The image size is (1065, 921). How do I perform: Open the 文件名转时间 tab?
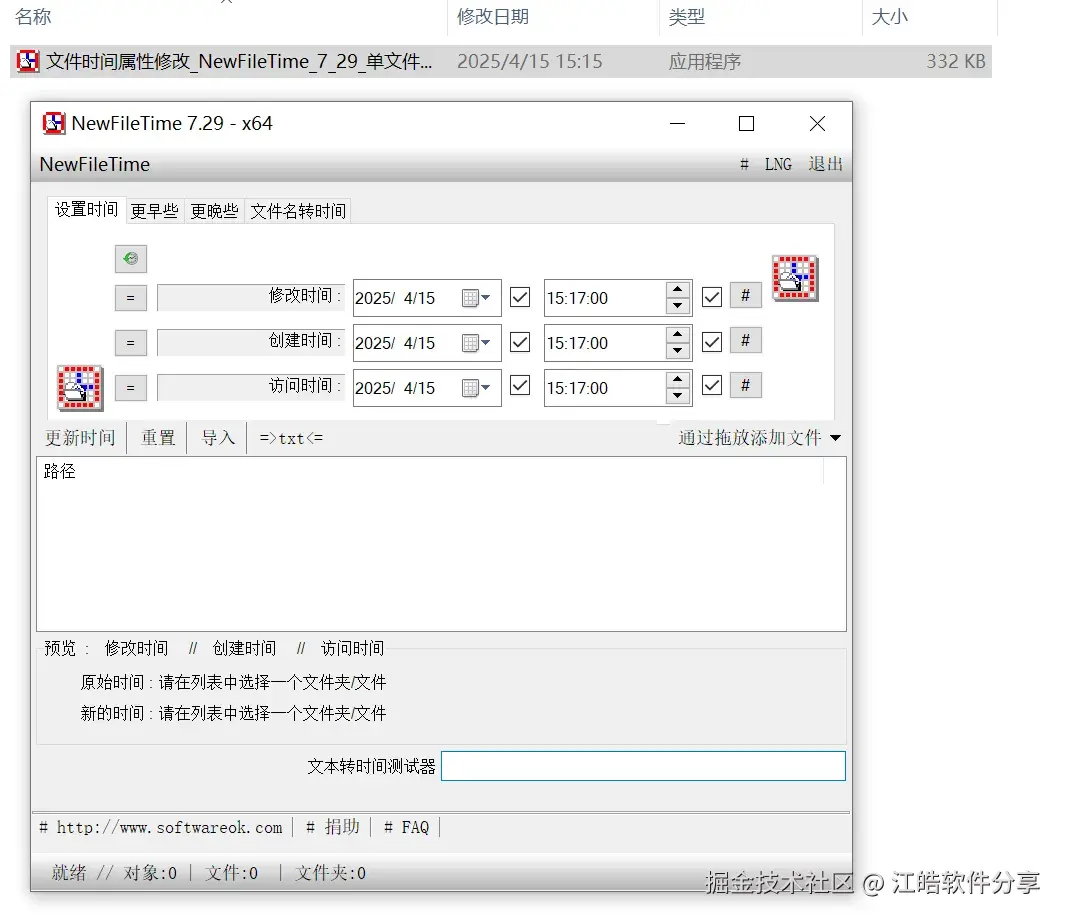298,211
